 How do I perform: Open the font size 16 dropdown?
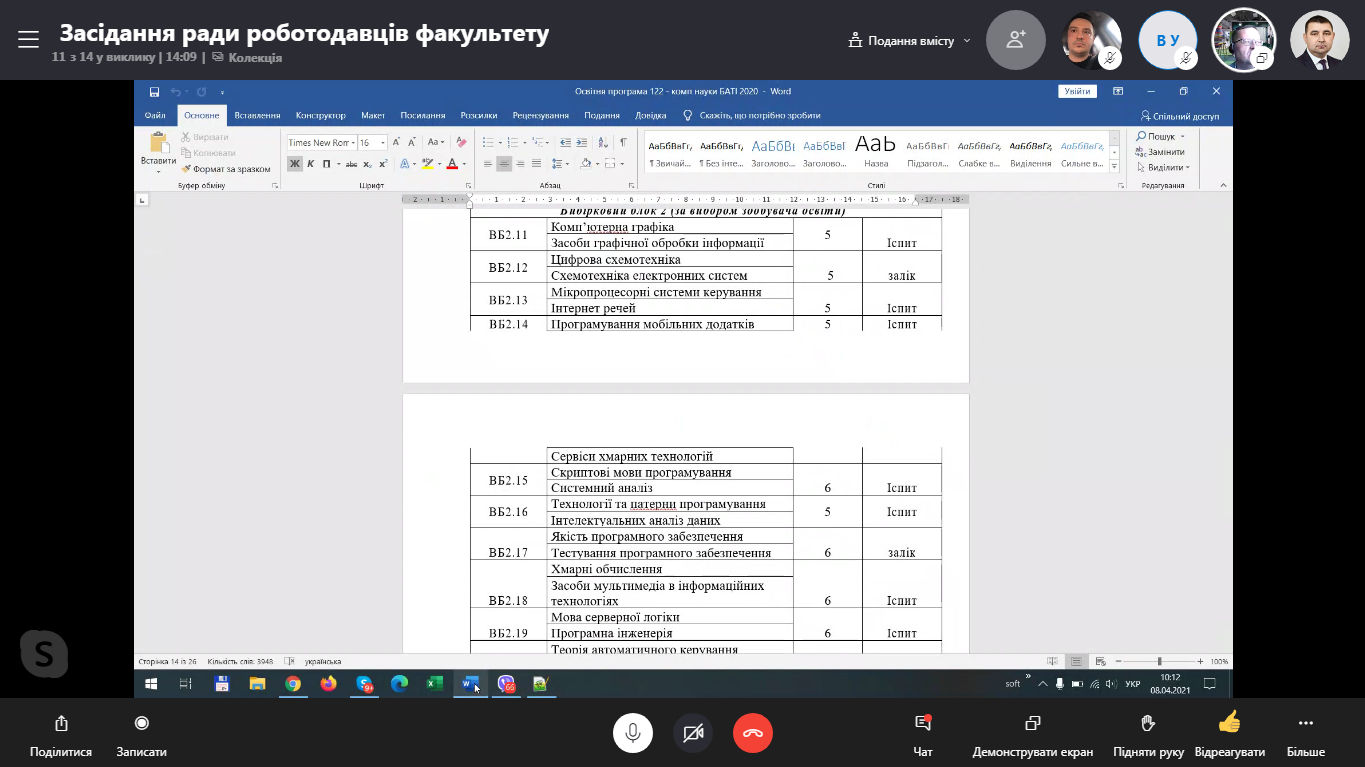click(383, 142)
